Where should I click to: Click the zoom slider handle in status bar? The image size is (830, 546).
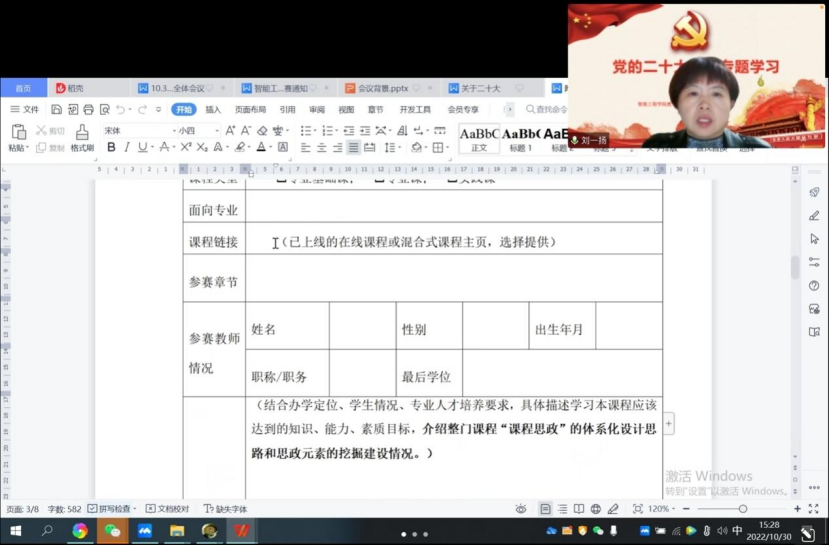tap(742, 509)
